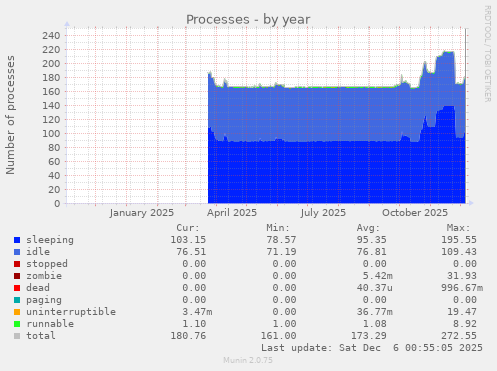Click the y-axis label 100

pyautogui.click(x=51, y=134)
